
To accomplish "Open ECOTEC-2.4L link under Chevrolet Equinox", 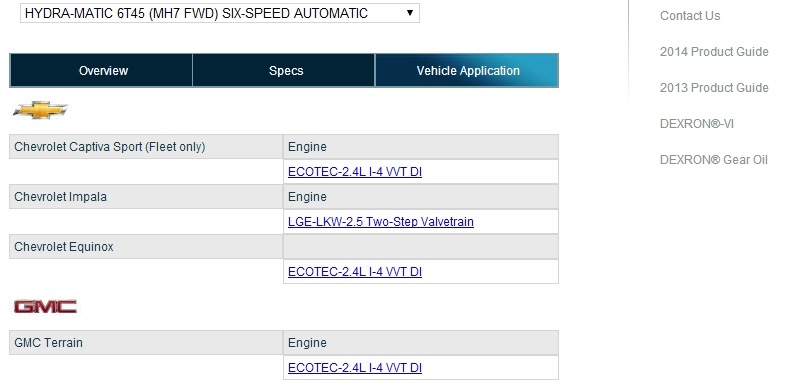I will (355, 272).
